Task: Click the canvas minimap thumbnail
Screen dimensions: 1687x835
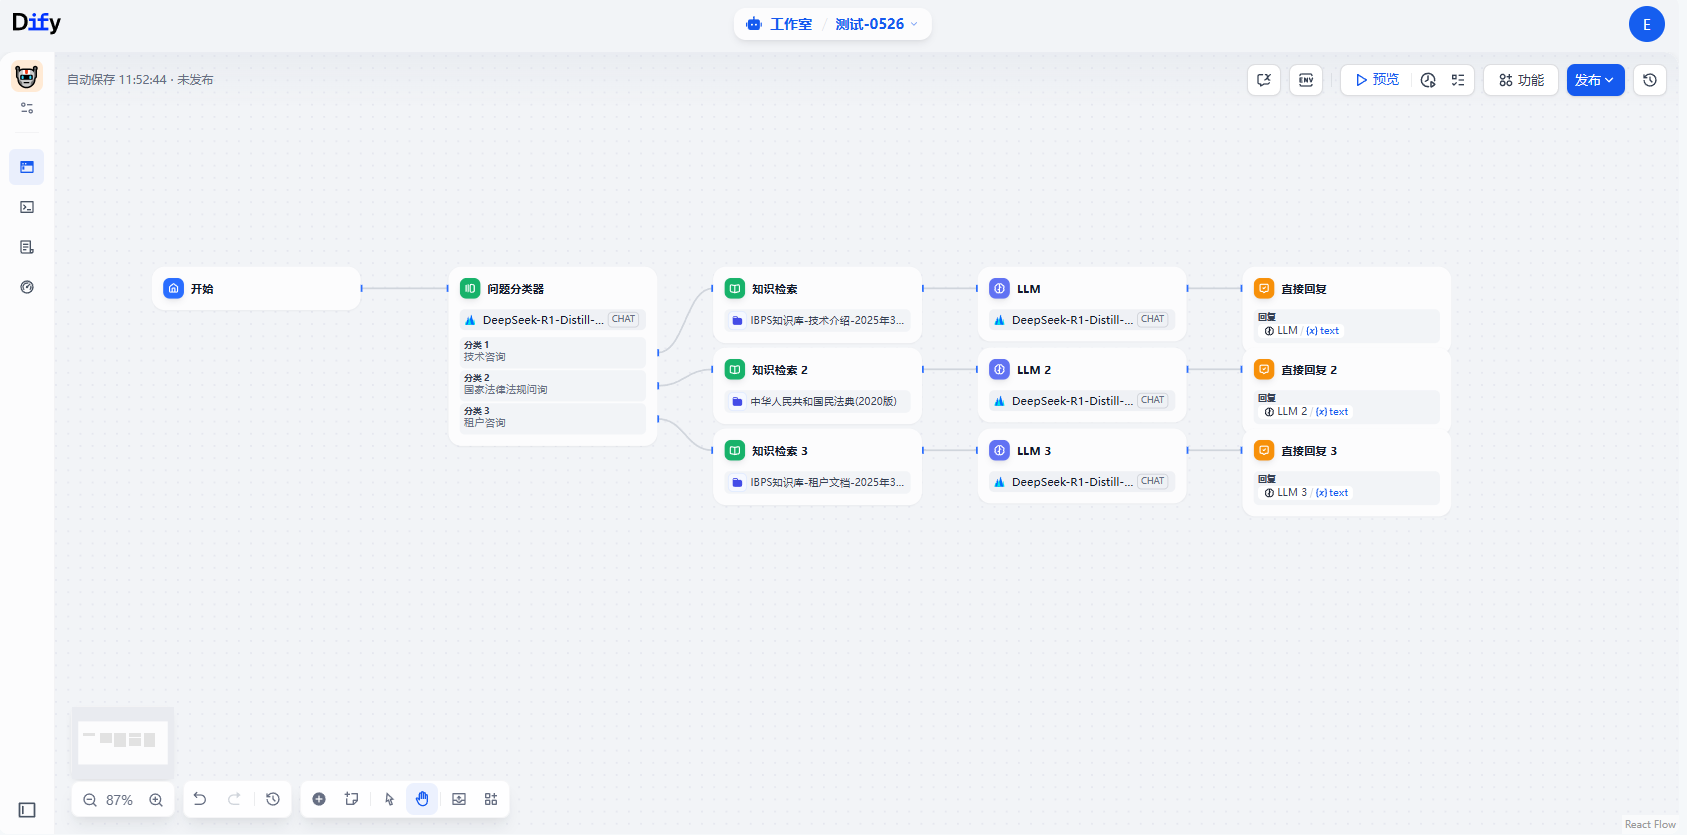Action: [123, 742]
